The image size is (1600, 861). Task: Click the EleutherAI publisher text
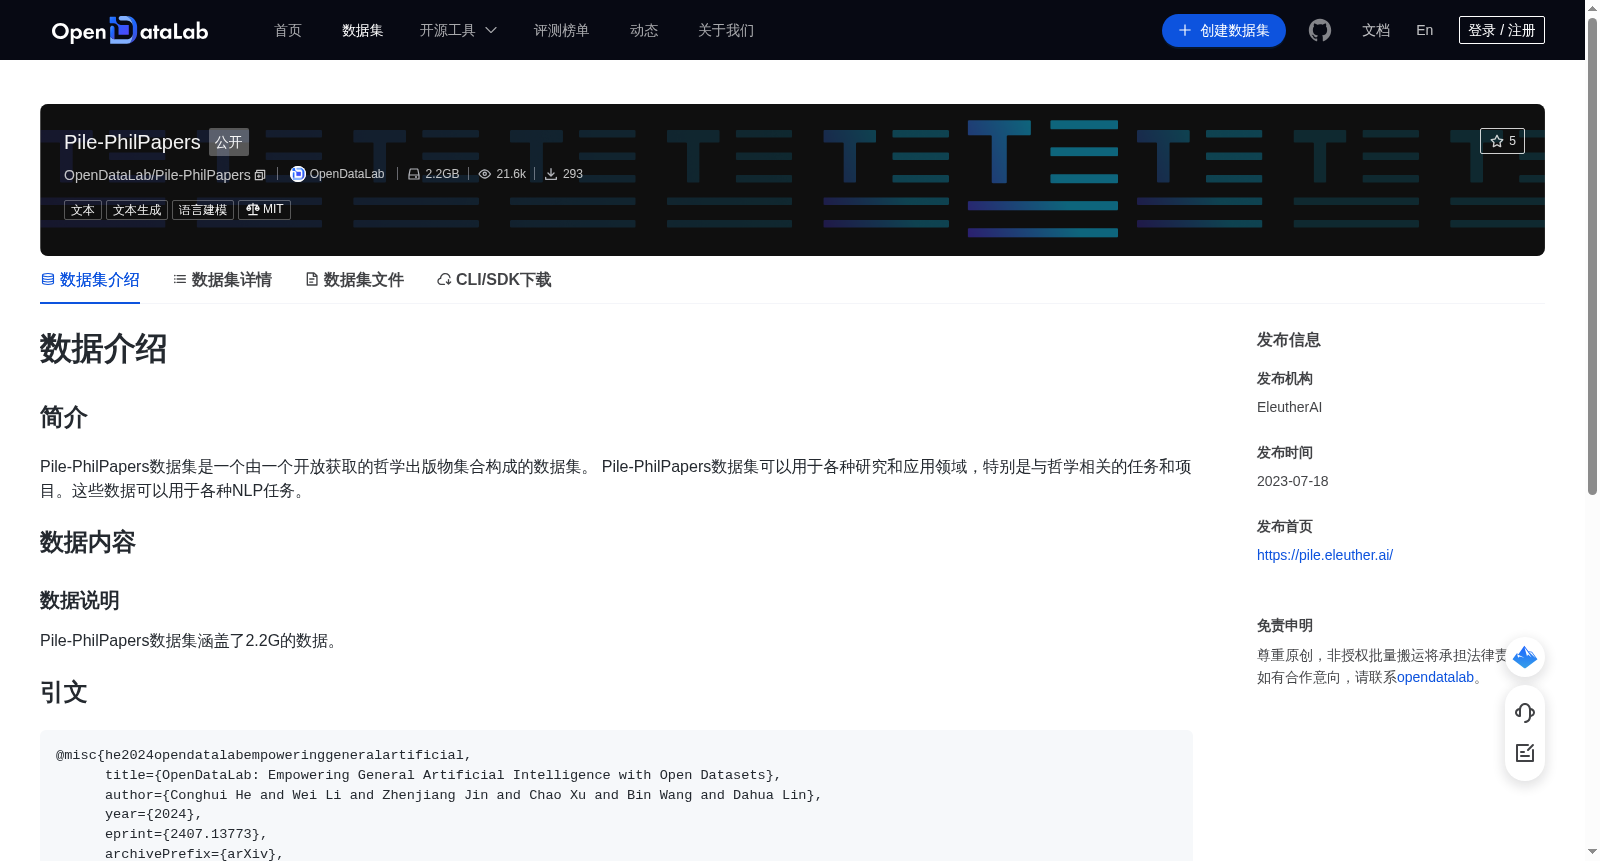click(1289, 407)
